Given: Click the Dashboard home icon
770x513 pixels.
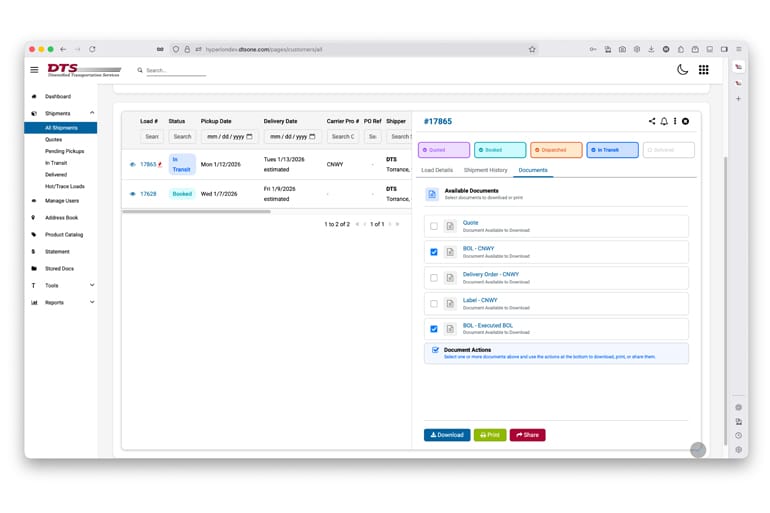Looking at the screenshot, I should (x=34, y=97).
